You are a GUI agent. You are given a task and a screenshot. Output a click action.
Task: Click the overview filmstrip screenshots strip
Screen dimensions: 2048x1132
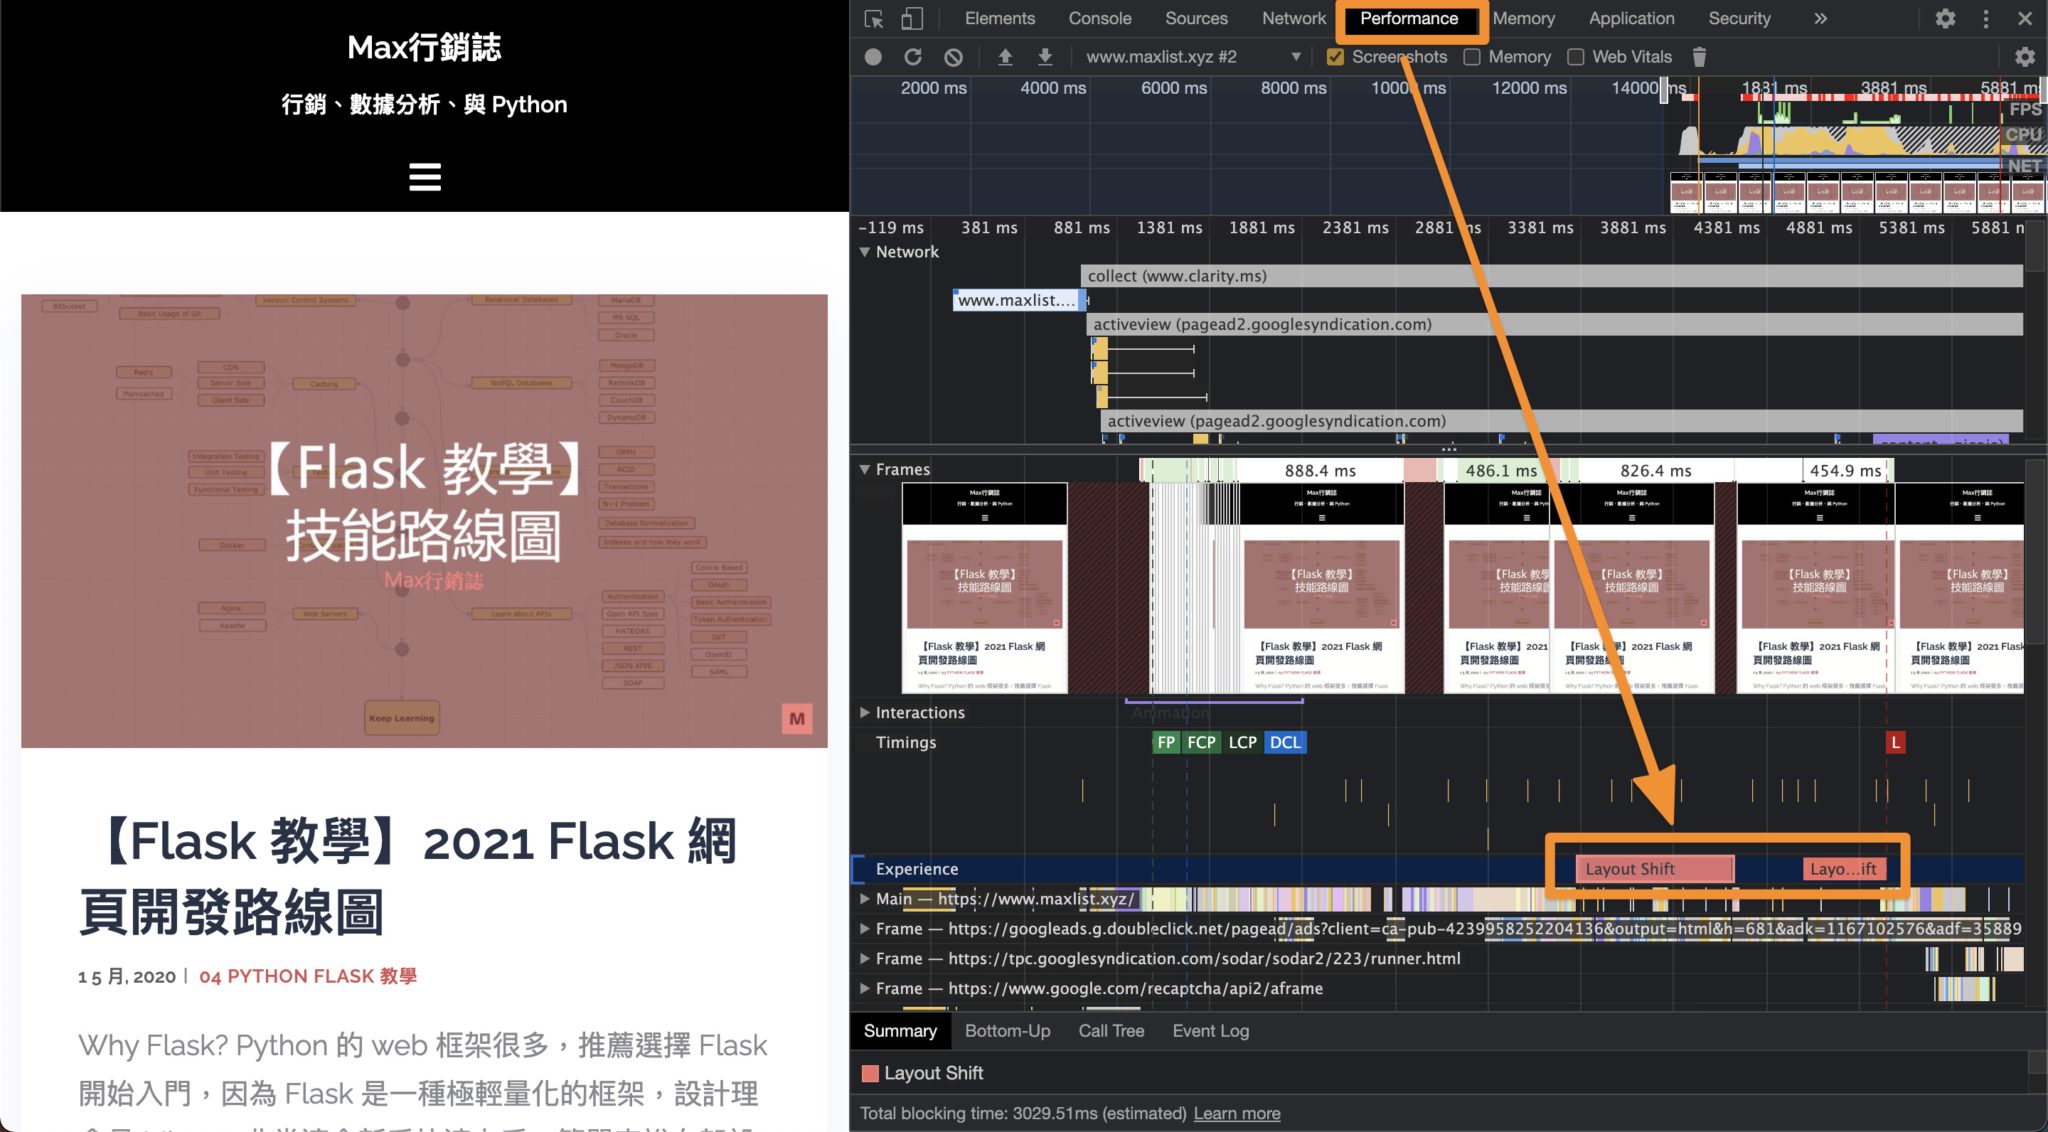[x=1857, y=192]
